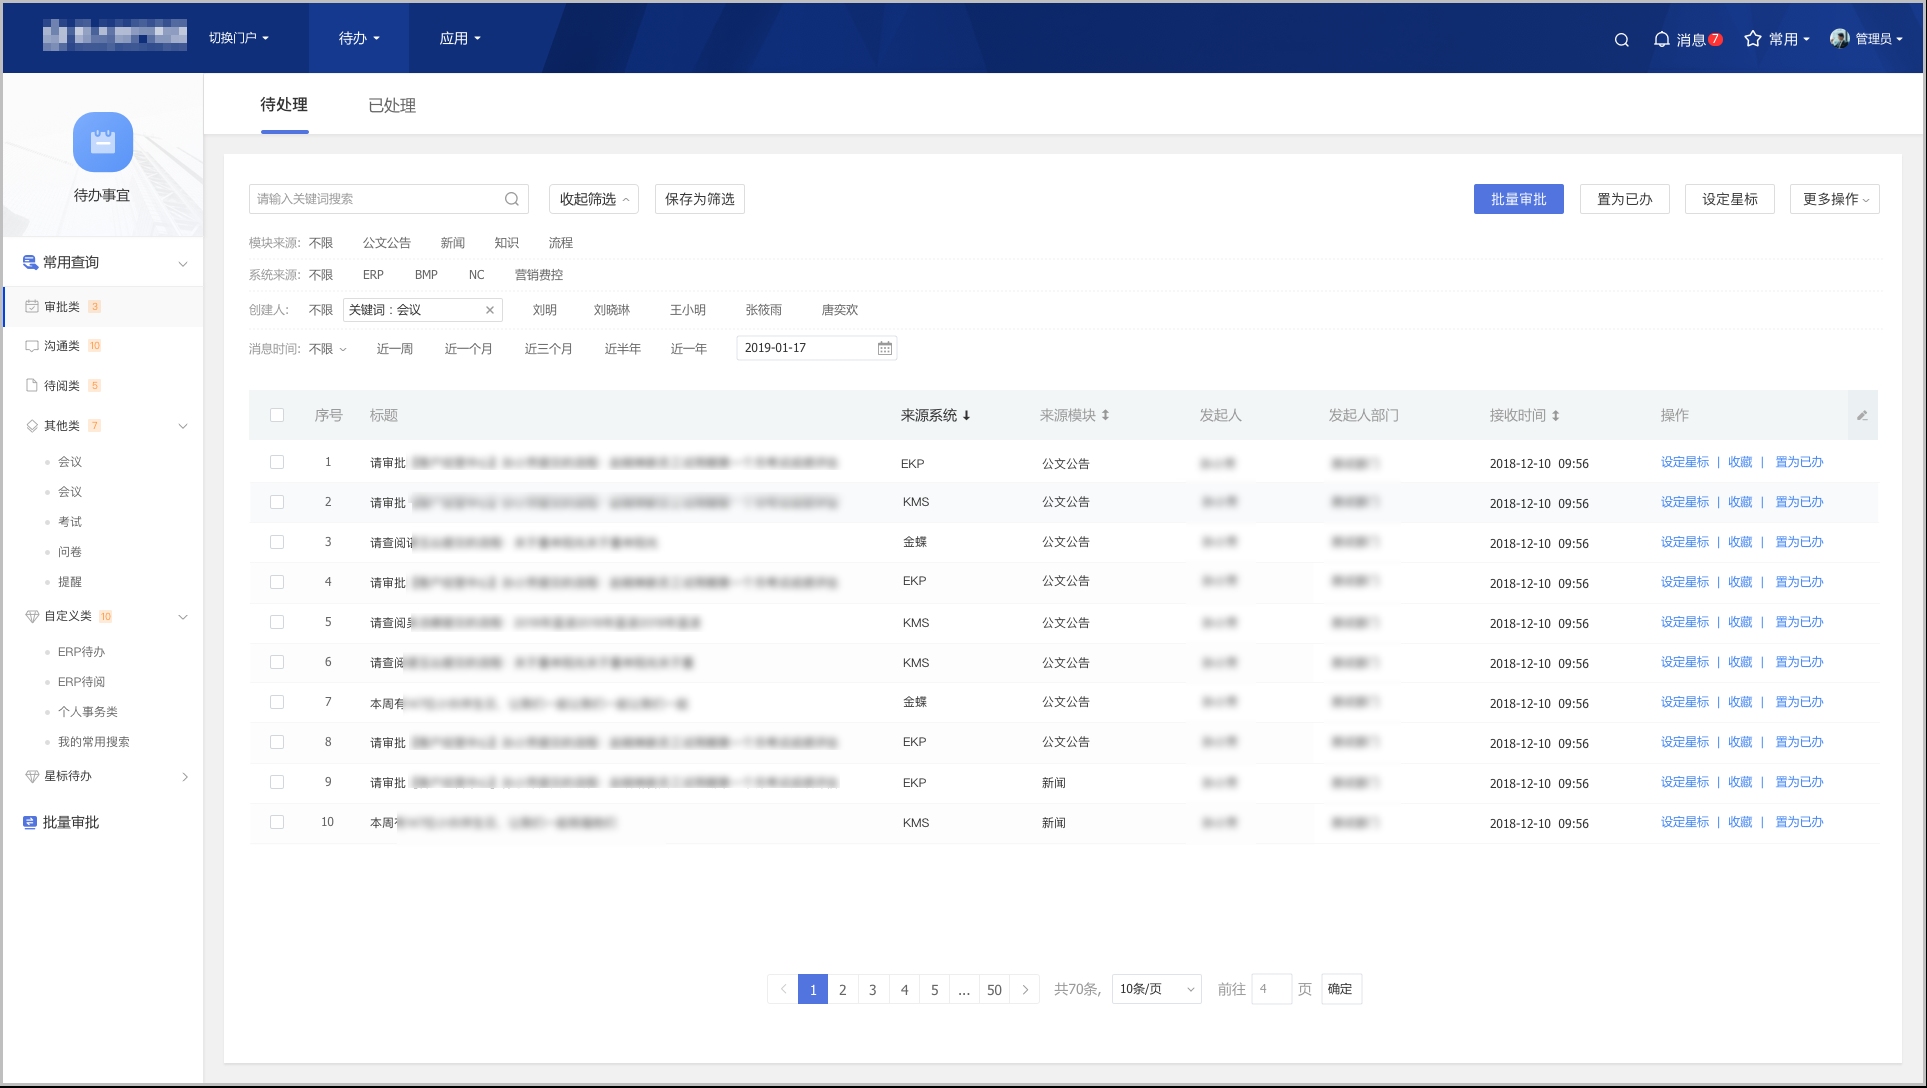Click the search magnifier icon in top bar
Screen dimensions: 1927x1088
click(x=1620, y=40)
